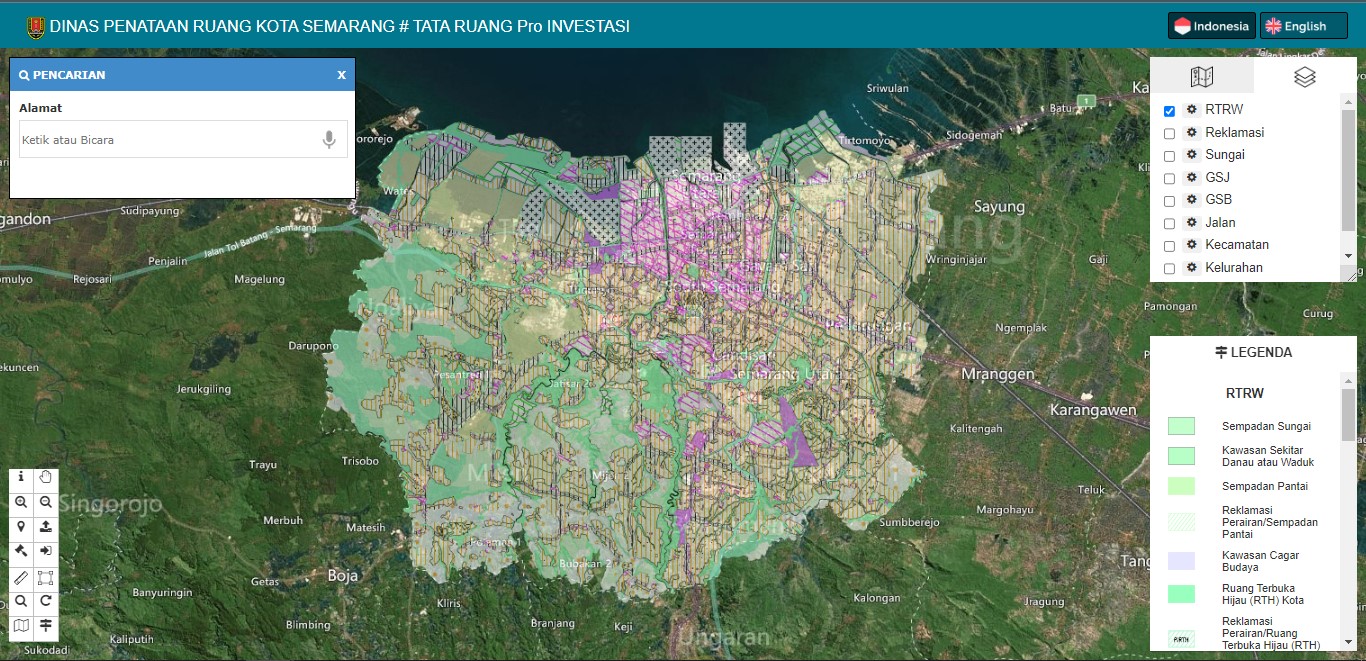This screenshot has width=1366, height=661.
Task: Switch to the basemap tab
Action: (x=1201, y=77)
